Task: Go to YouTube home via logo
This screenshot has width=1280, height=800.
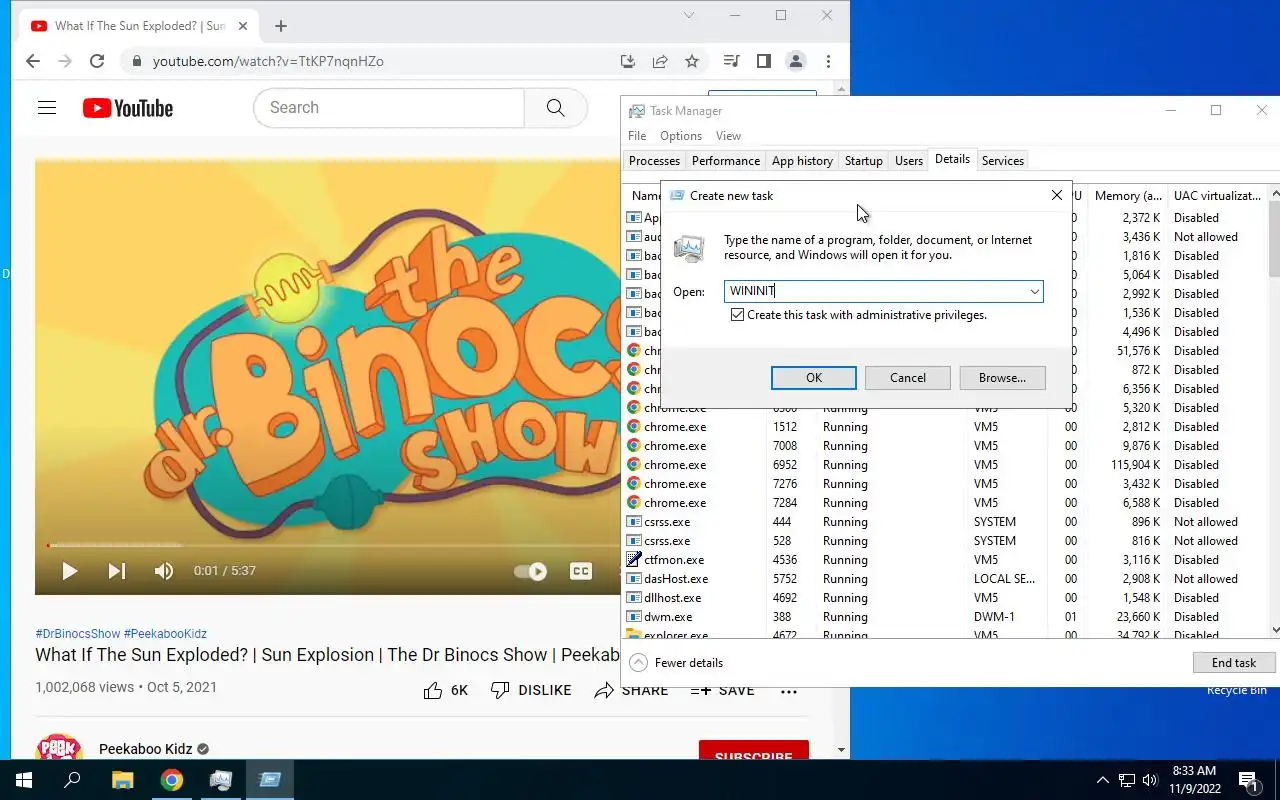Action: click(128, 108)
